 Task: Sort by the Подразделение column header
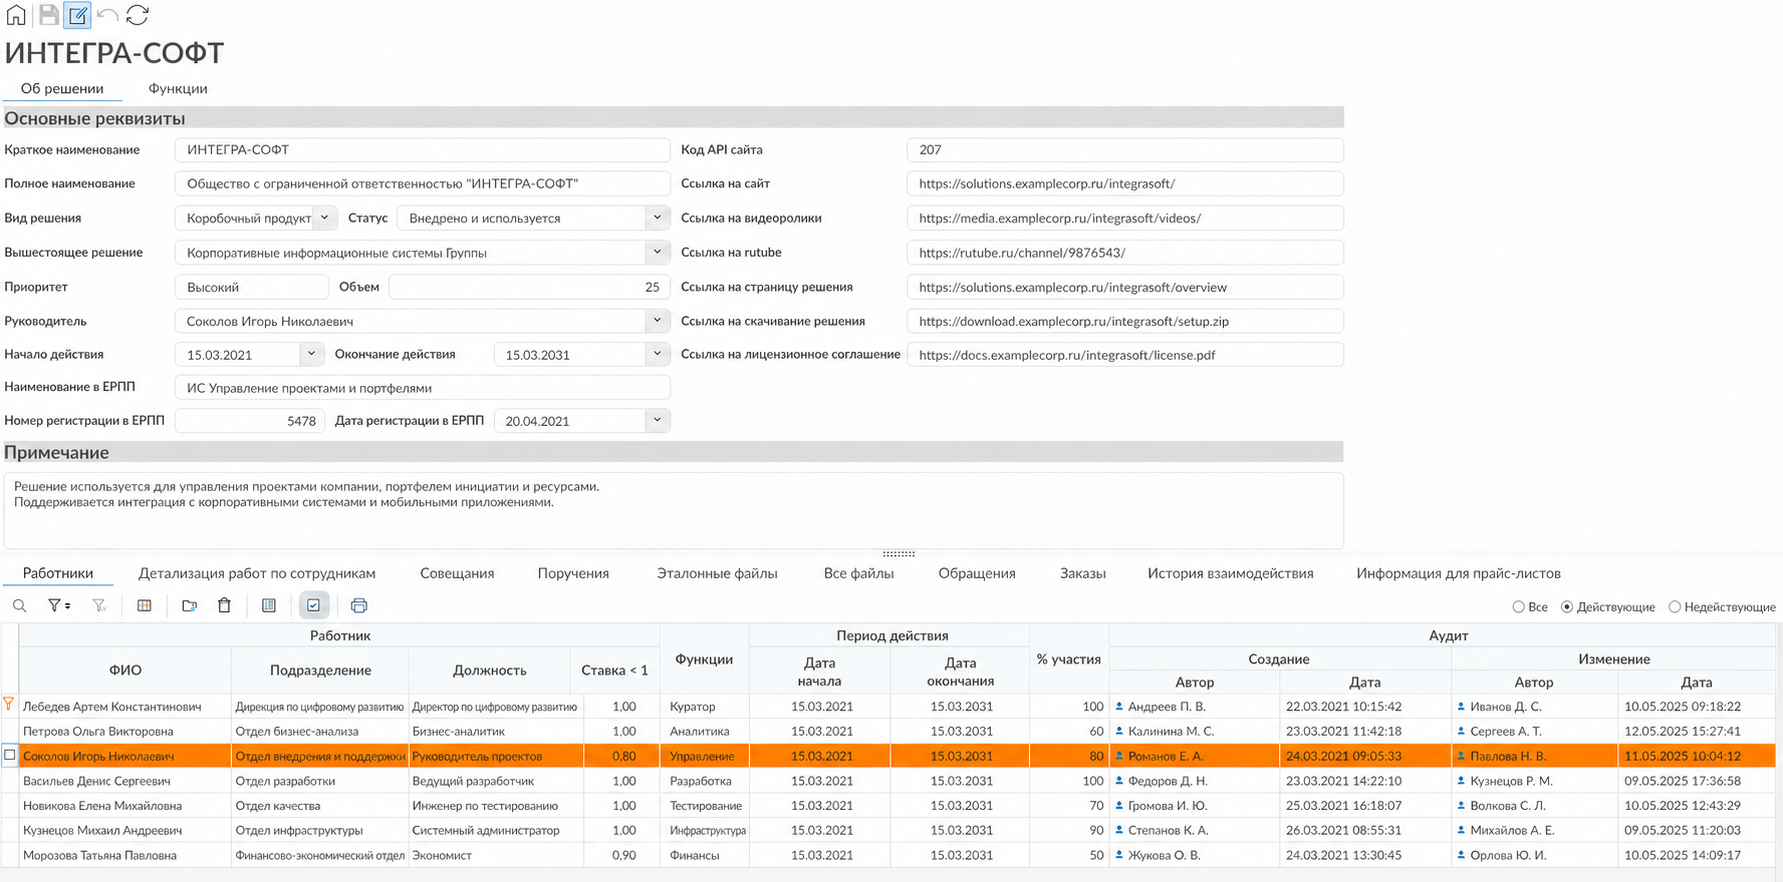pyautogui.click(x=320, y=670)
